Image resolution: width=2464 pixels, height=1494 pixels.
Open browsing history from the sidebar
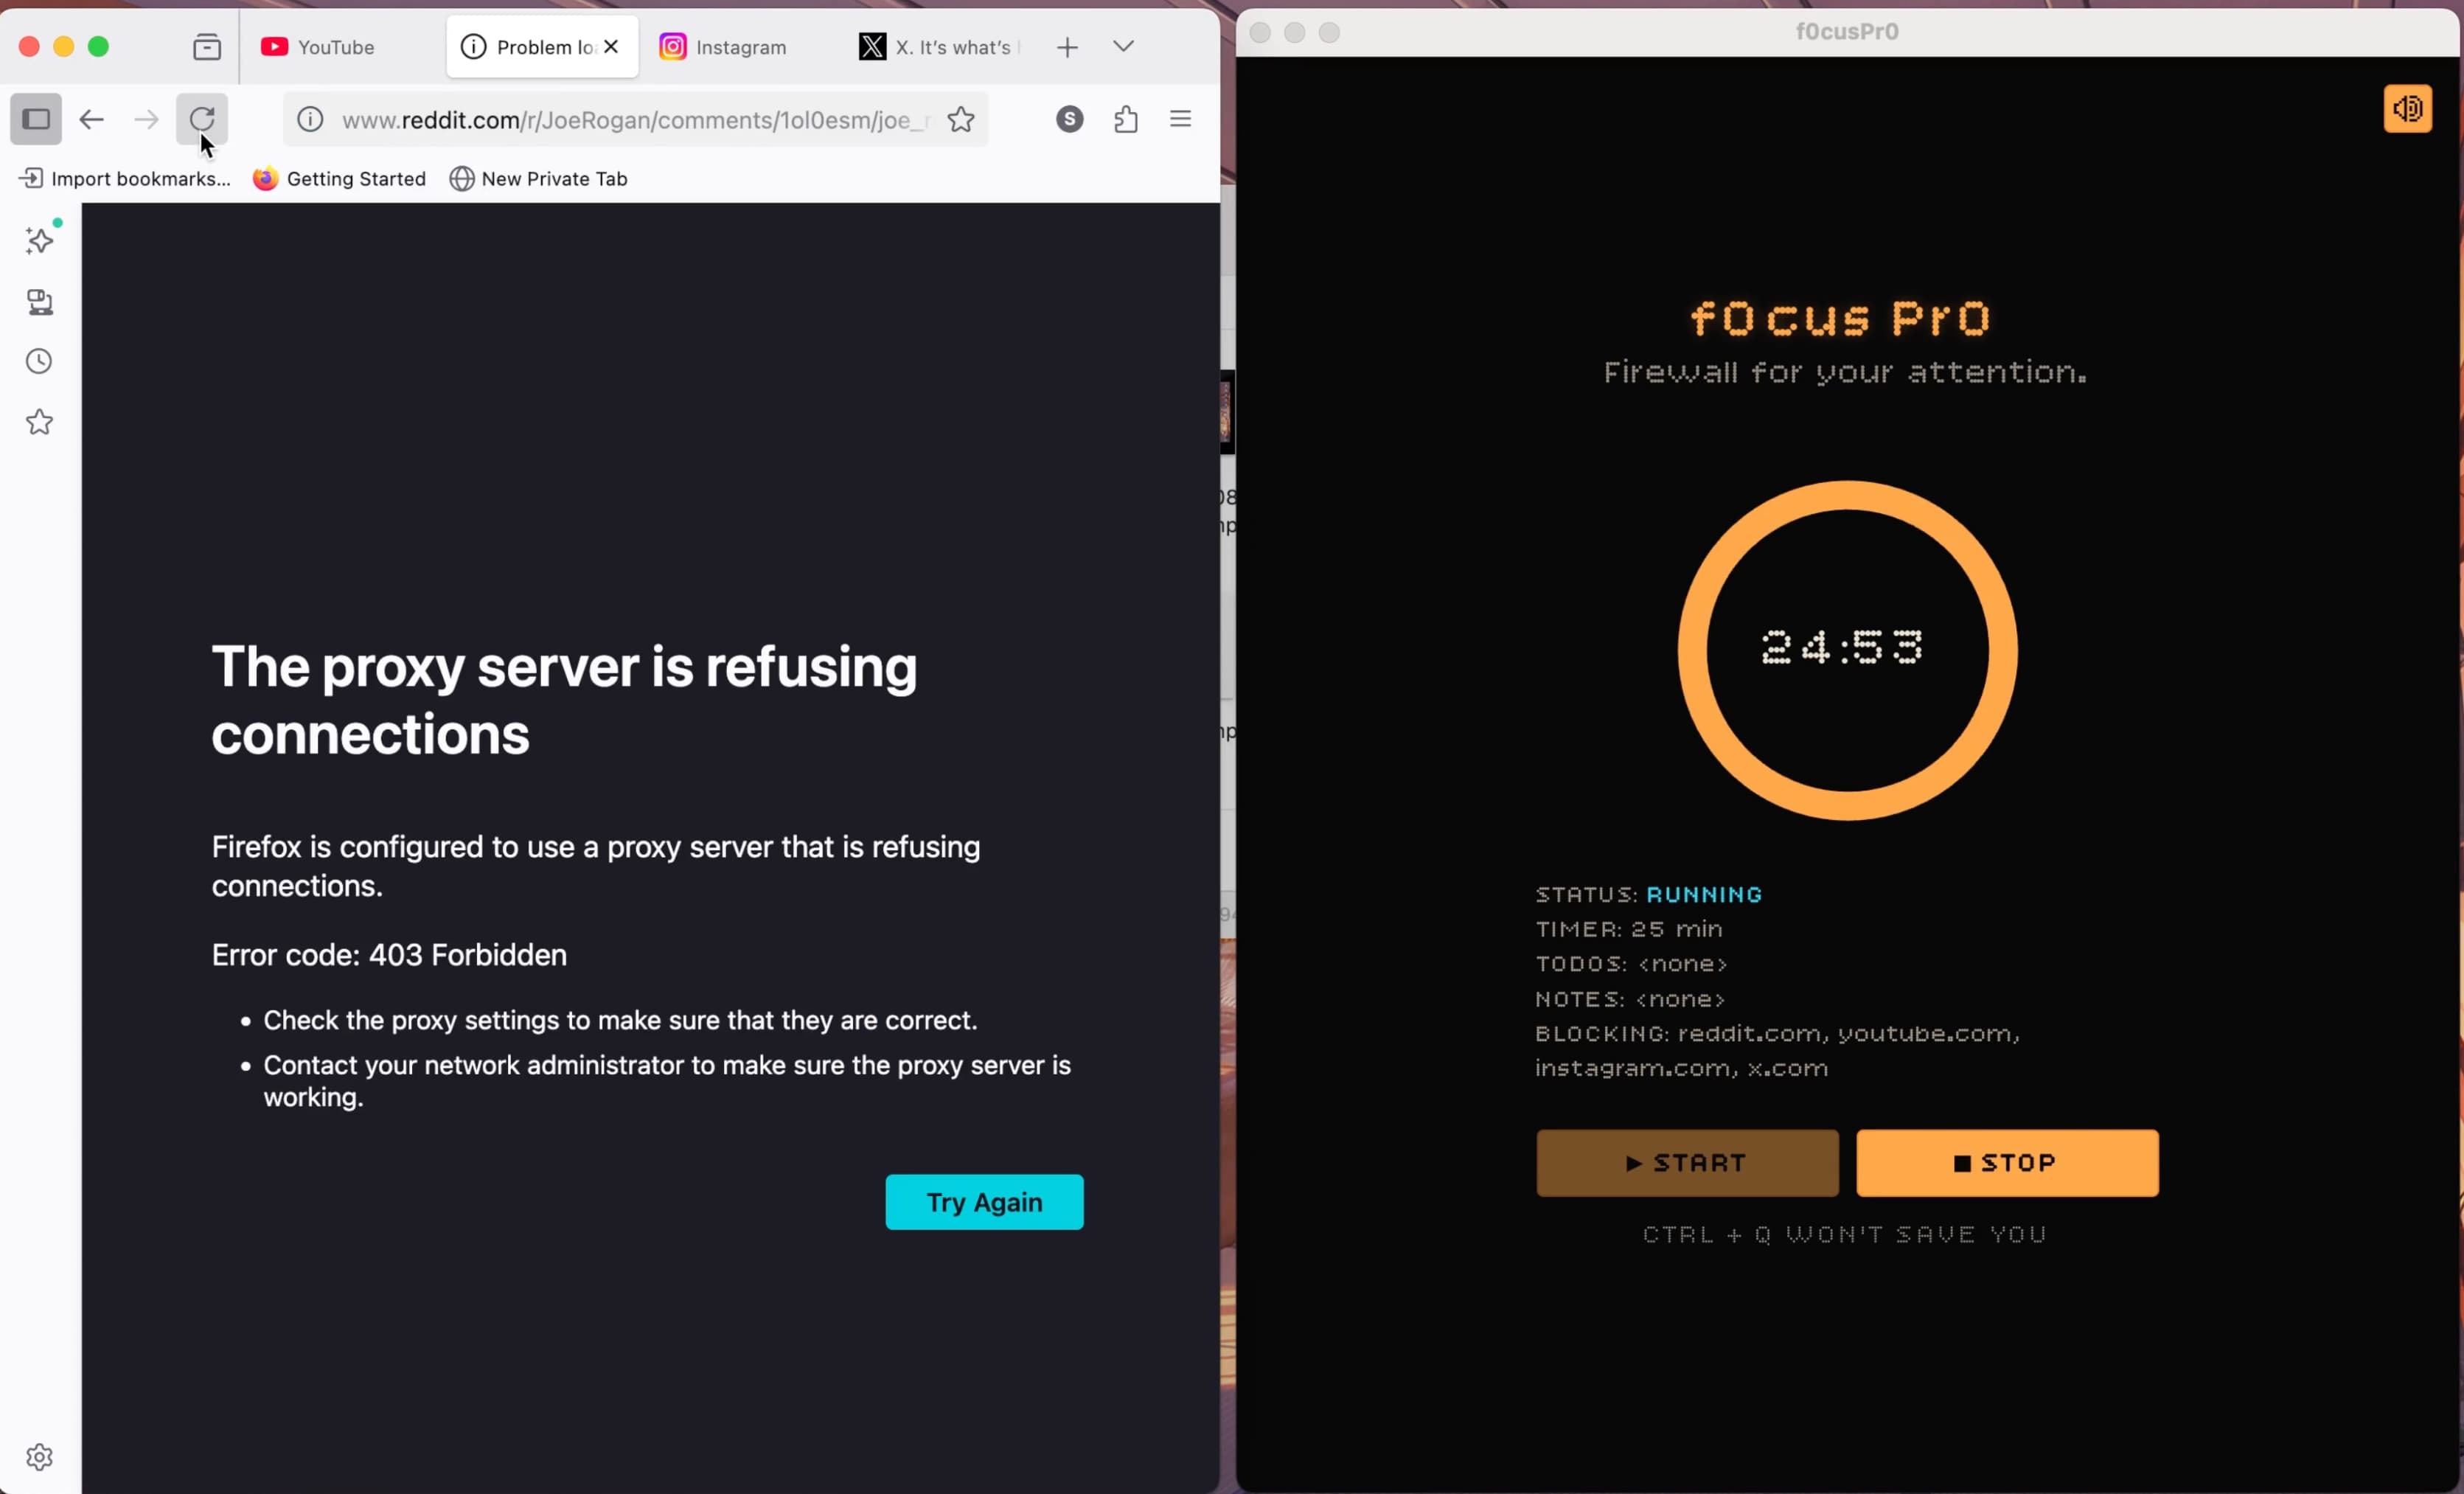point(39,361)
